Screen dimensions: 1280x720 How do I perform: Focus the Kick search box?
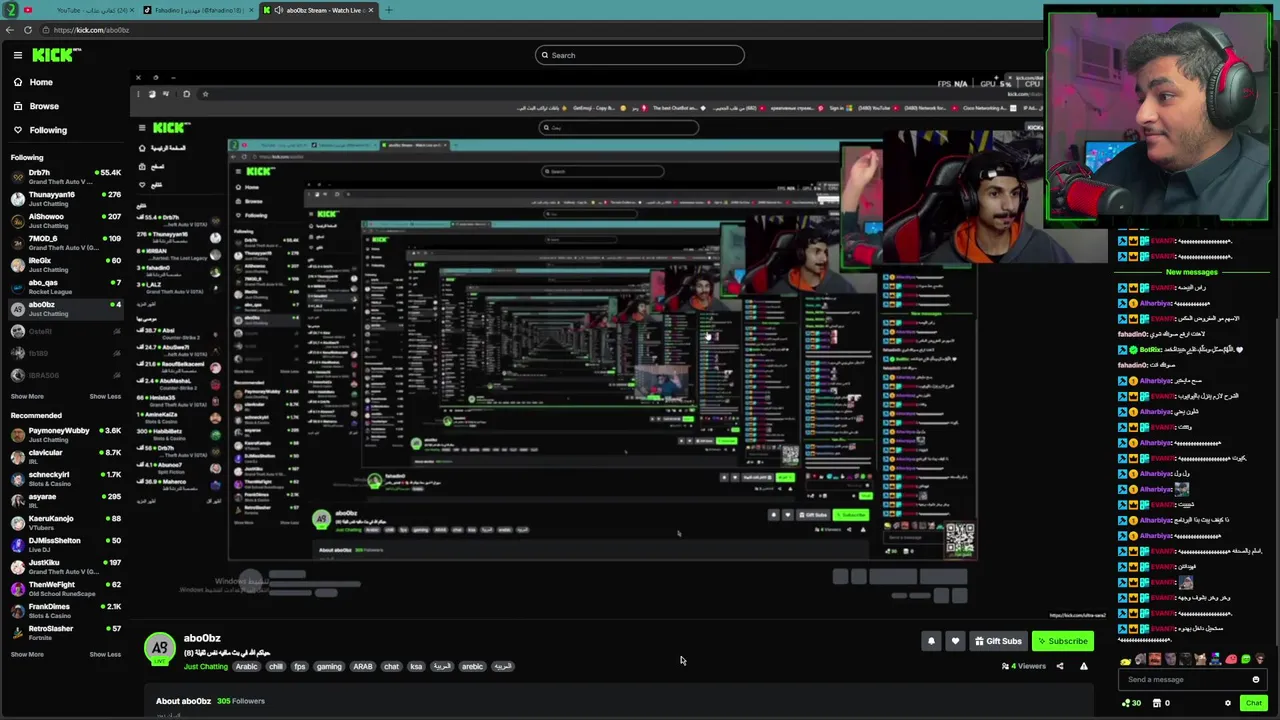click(x=640, y=55)
